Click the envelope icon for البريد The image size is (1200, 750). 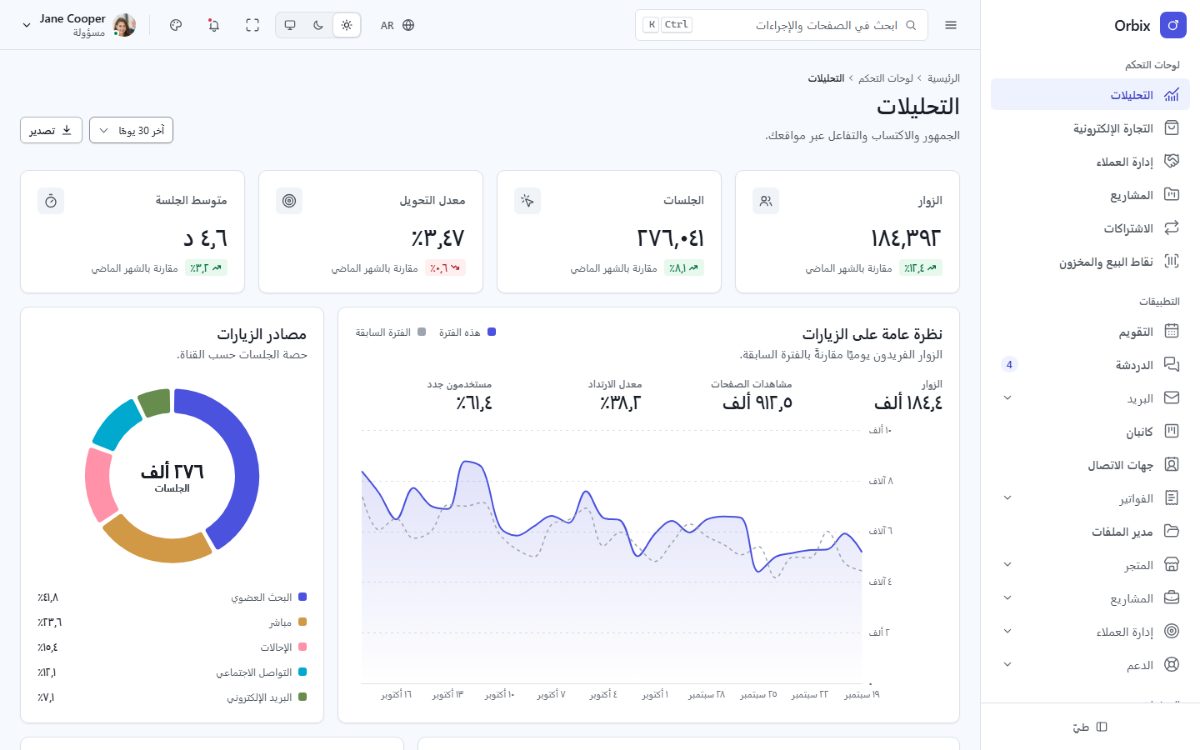[1172, 398]
